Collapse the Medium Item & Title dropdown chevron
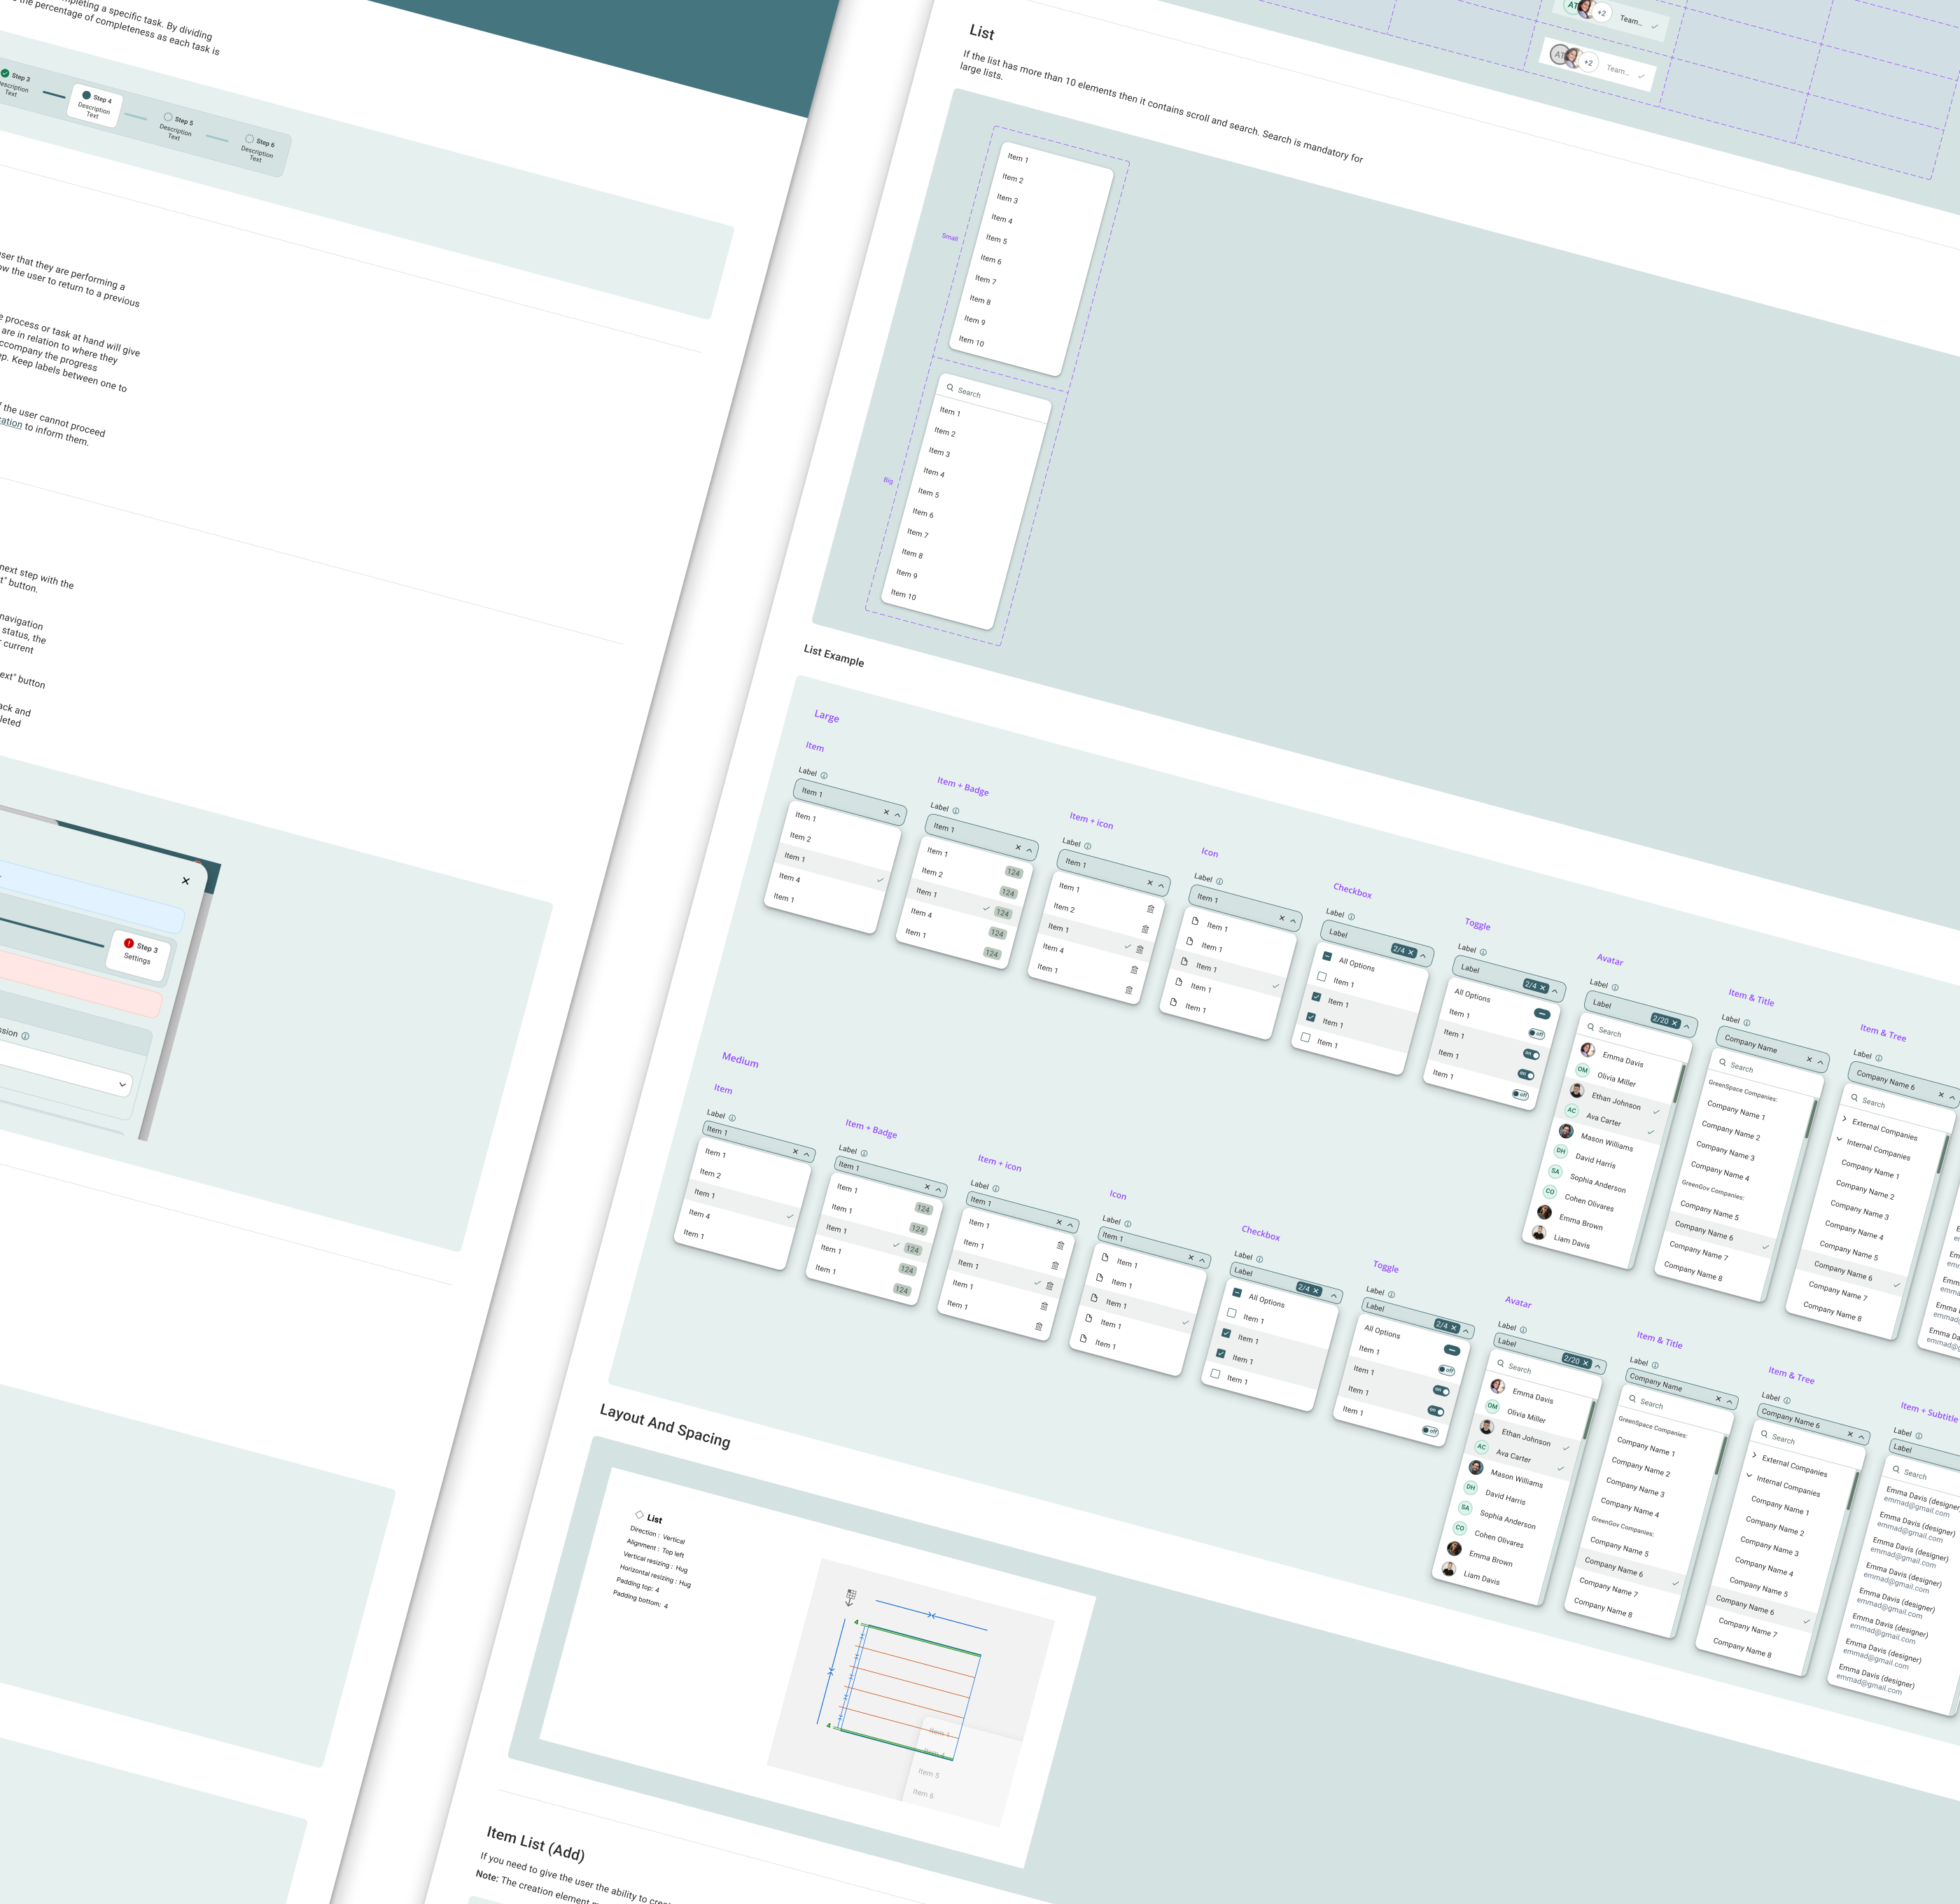The width and height of the screenshot is (1960, 1904). pyautogui.click(x=1729, y=1401)
